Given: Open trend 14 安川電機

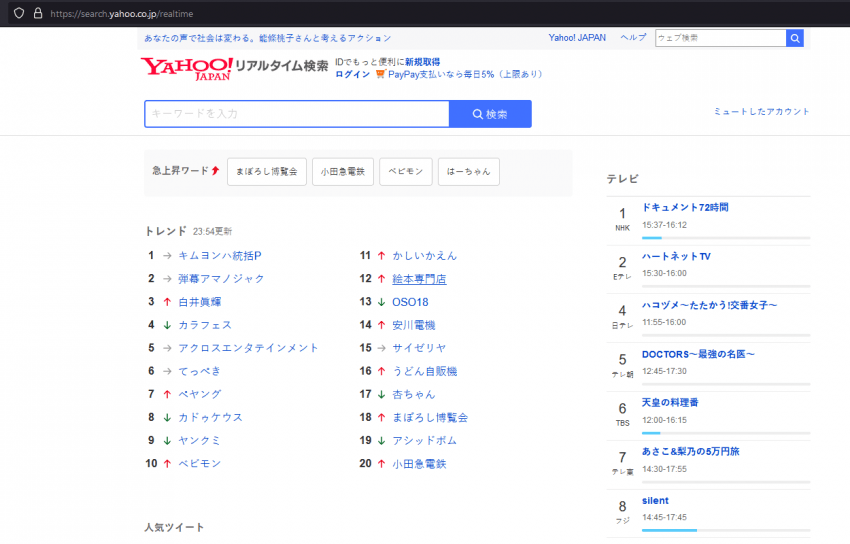Looking at the screenshot, I should [414, 325].
